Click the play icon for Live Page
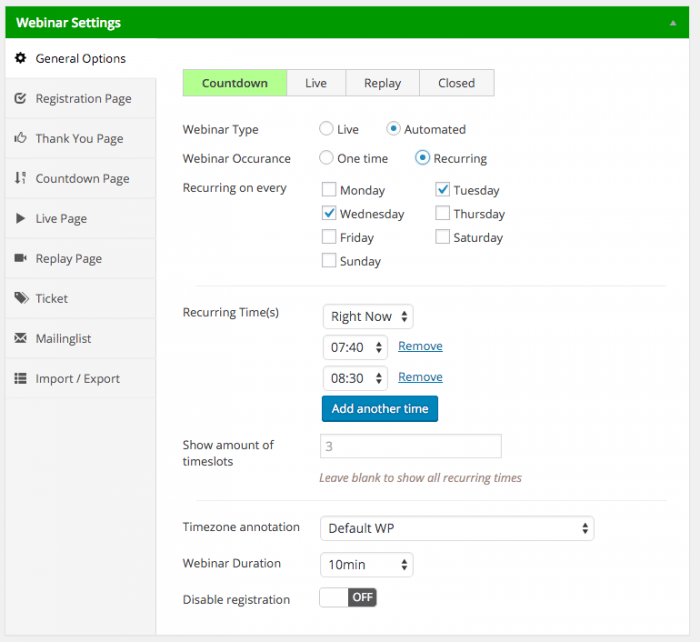Screen dimensions: 700x642 [x=21, y=218]
